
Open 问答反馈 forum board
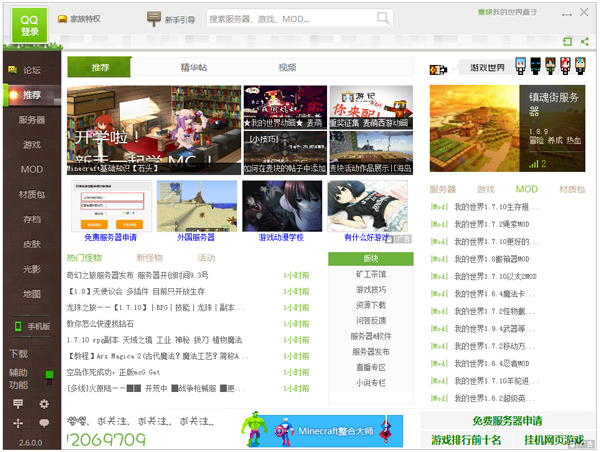pyautogui.click(x=371, y=321)
